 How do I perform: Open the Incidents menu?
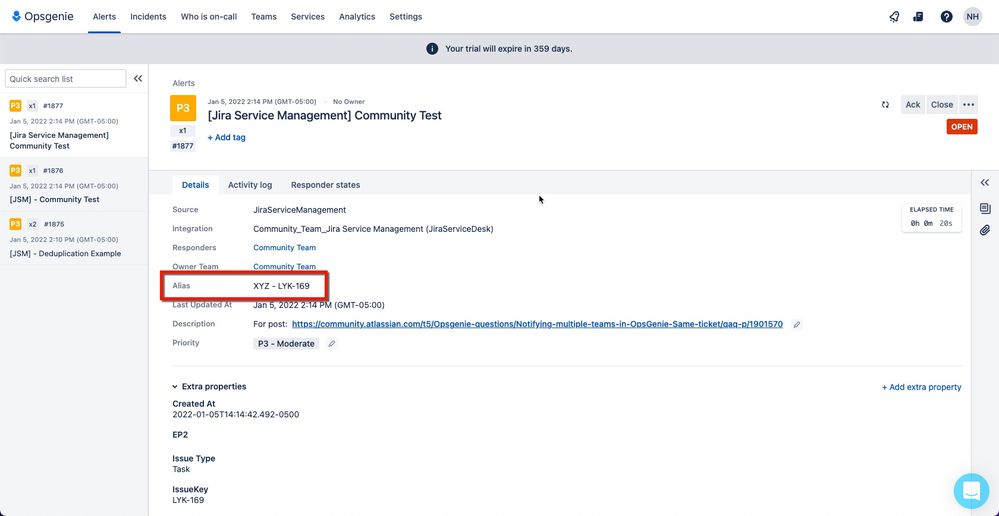148,17
